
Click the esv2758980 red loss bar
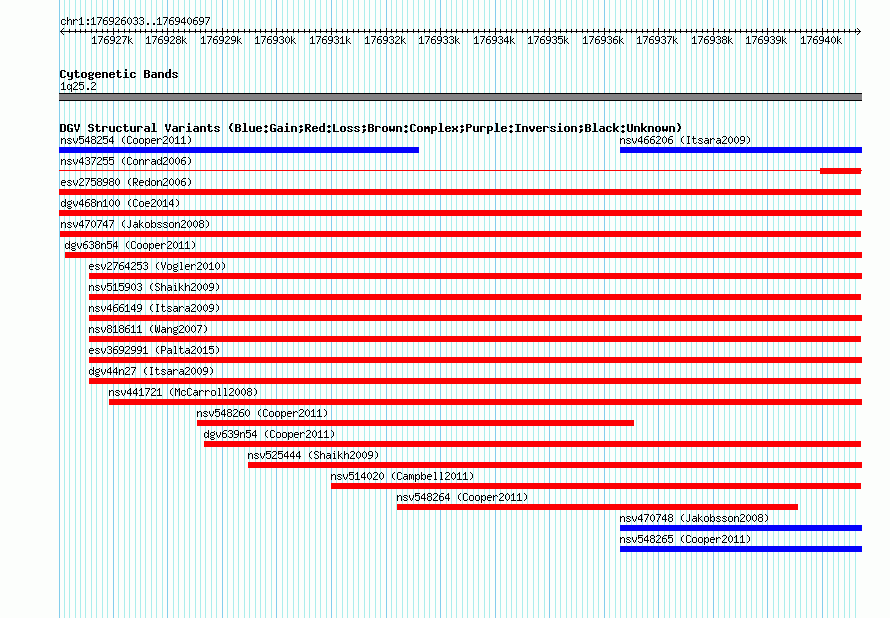(460, 192)
